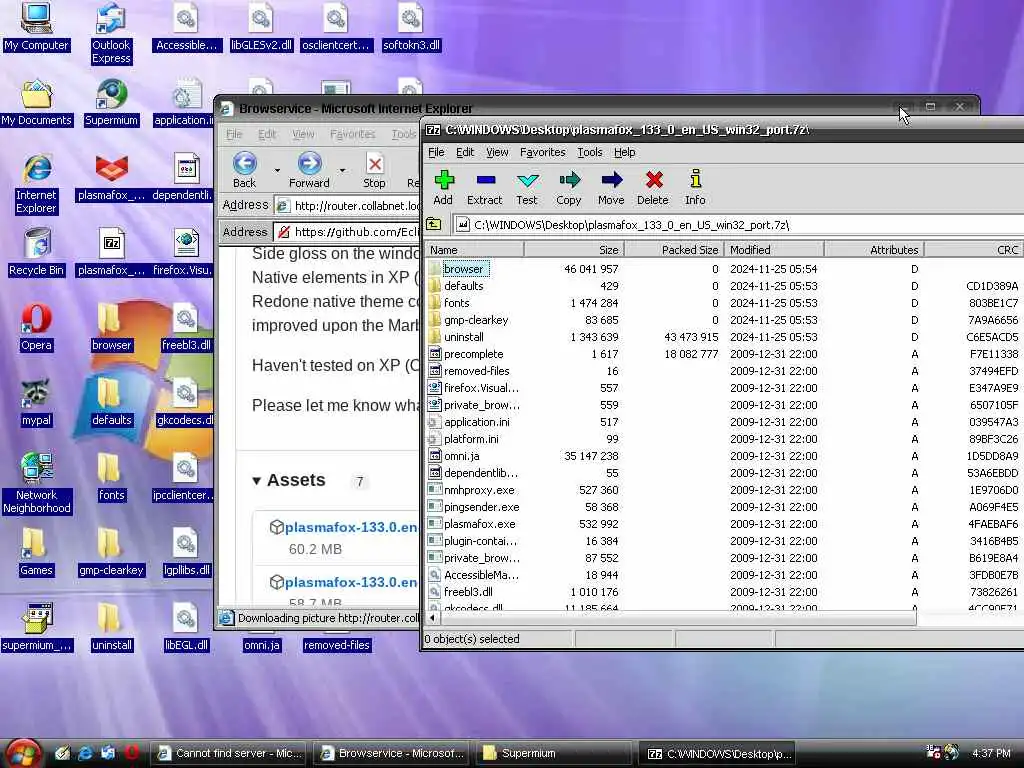Select pingsender.exe row in 7-Zip list
The height and width of the screenshot is (768, 1024).
point(724,507)
